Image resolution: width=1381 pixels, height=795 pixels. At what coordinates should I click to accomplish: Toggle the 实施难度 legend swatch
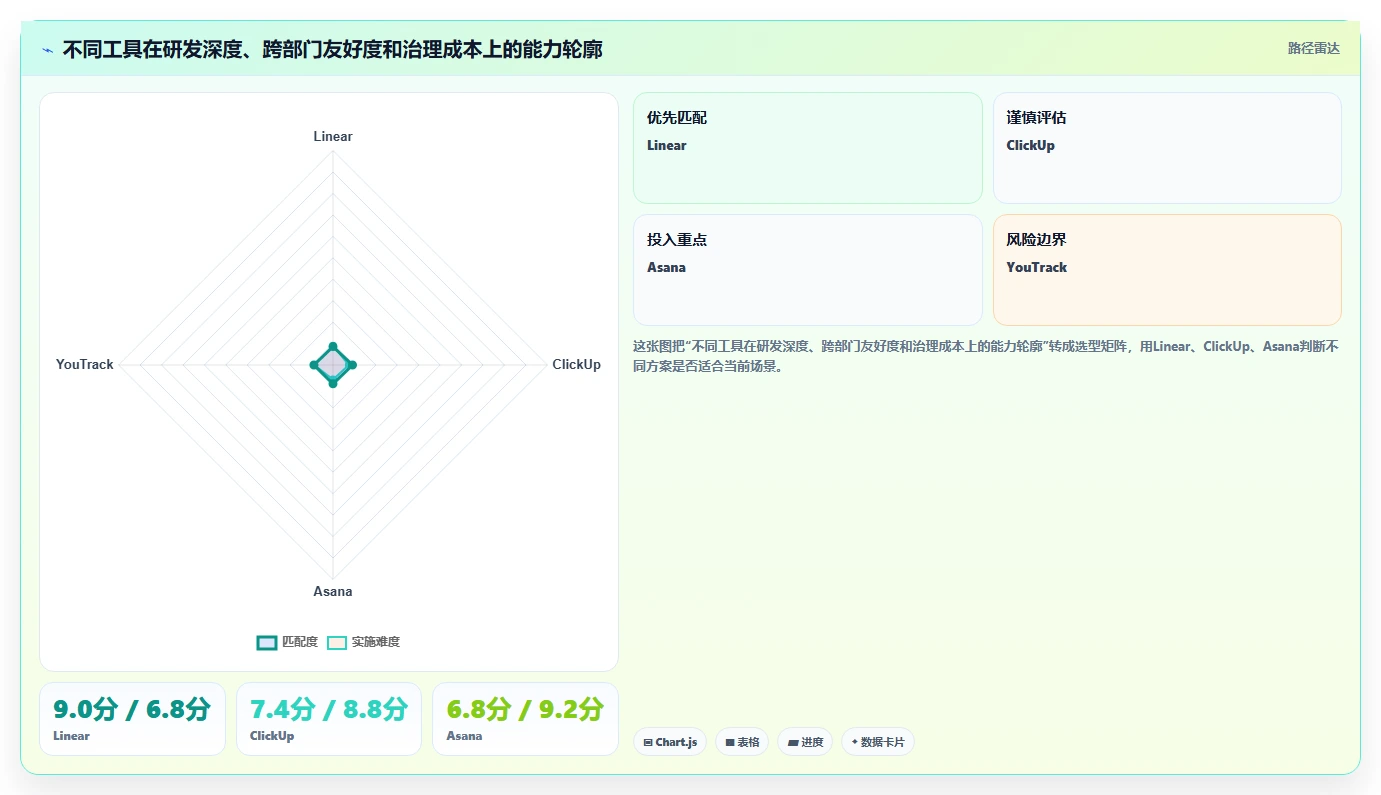pos(337,642)
